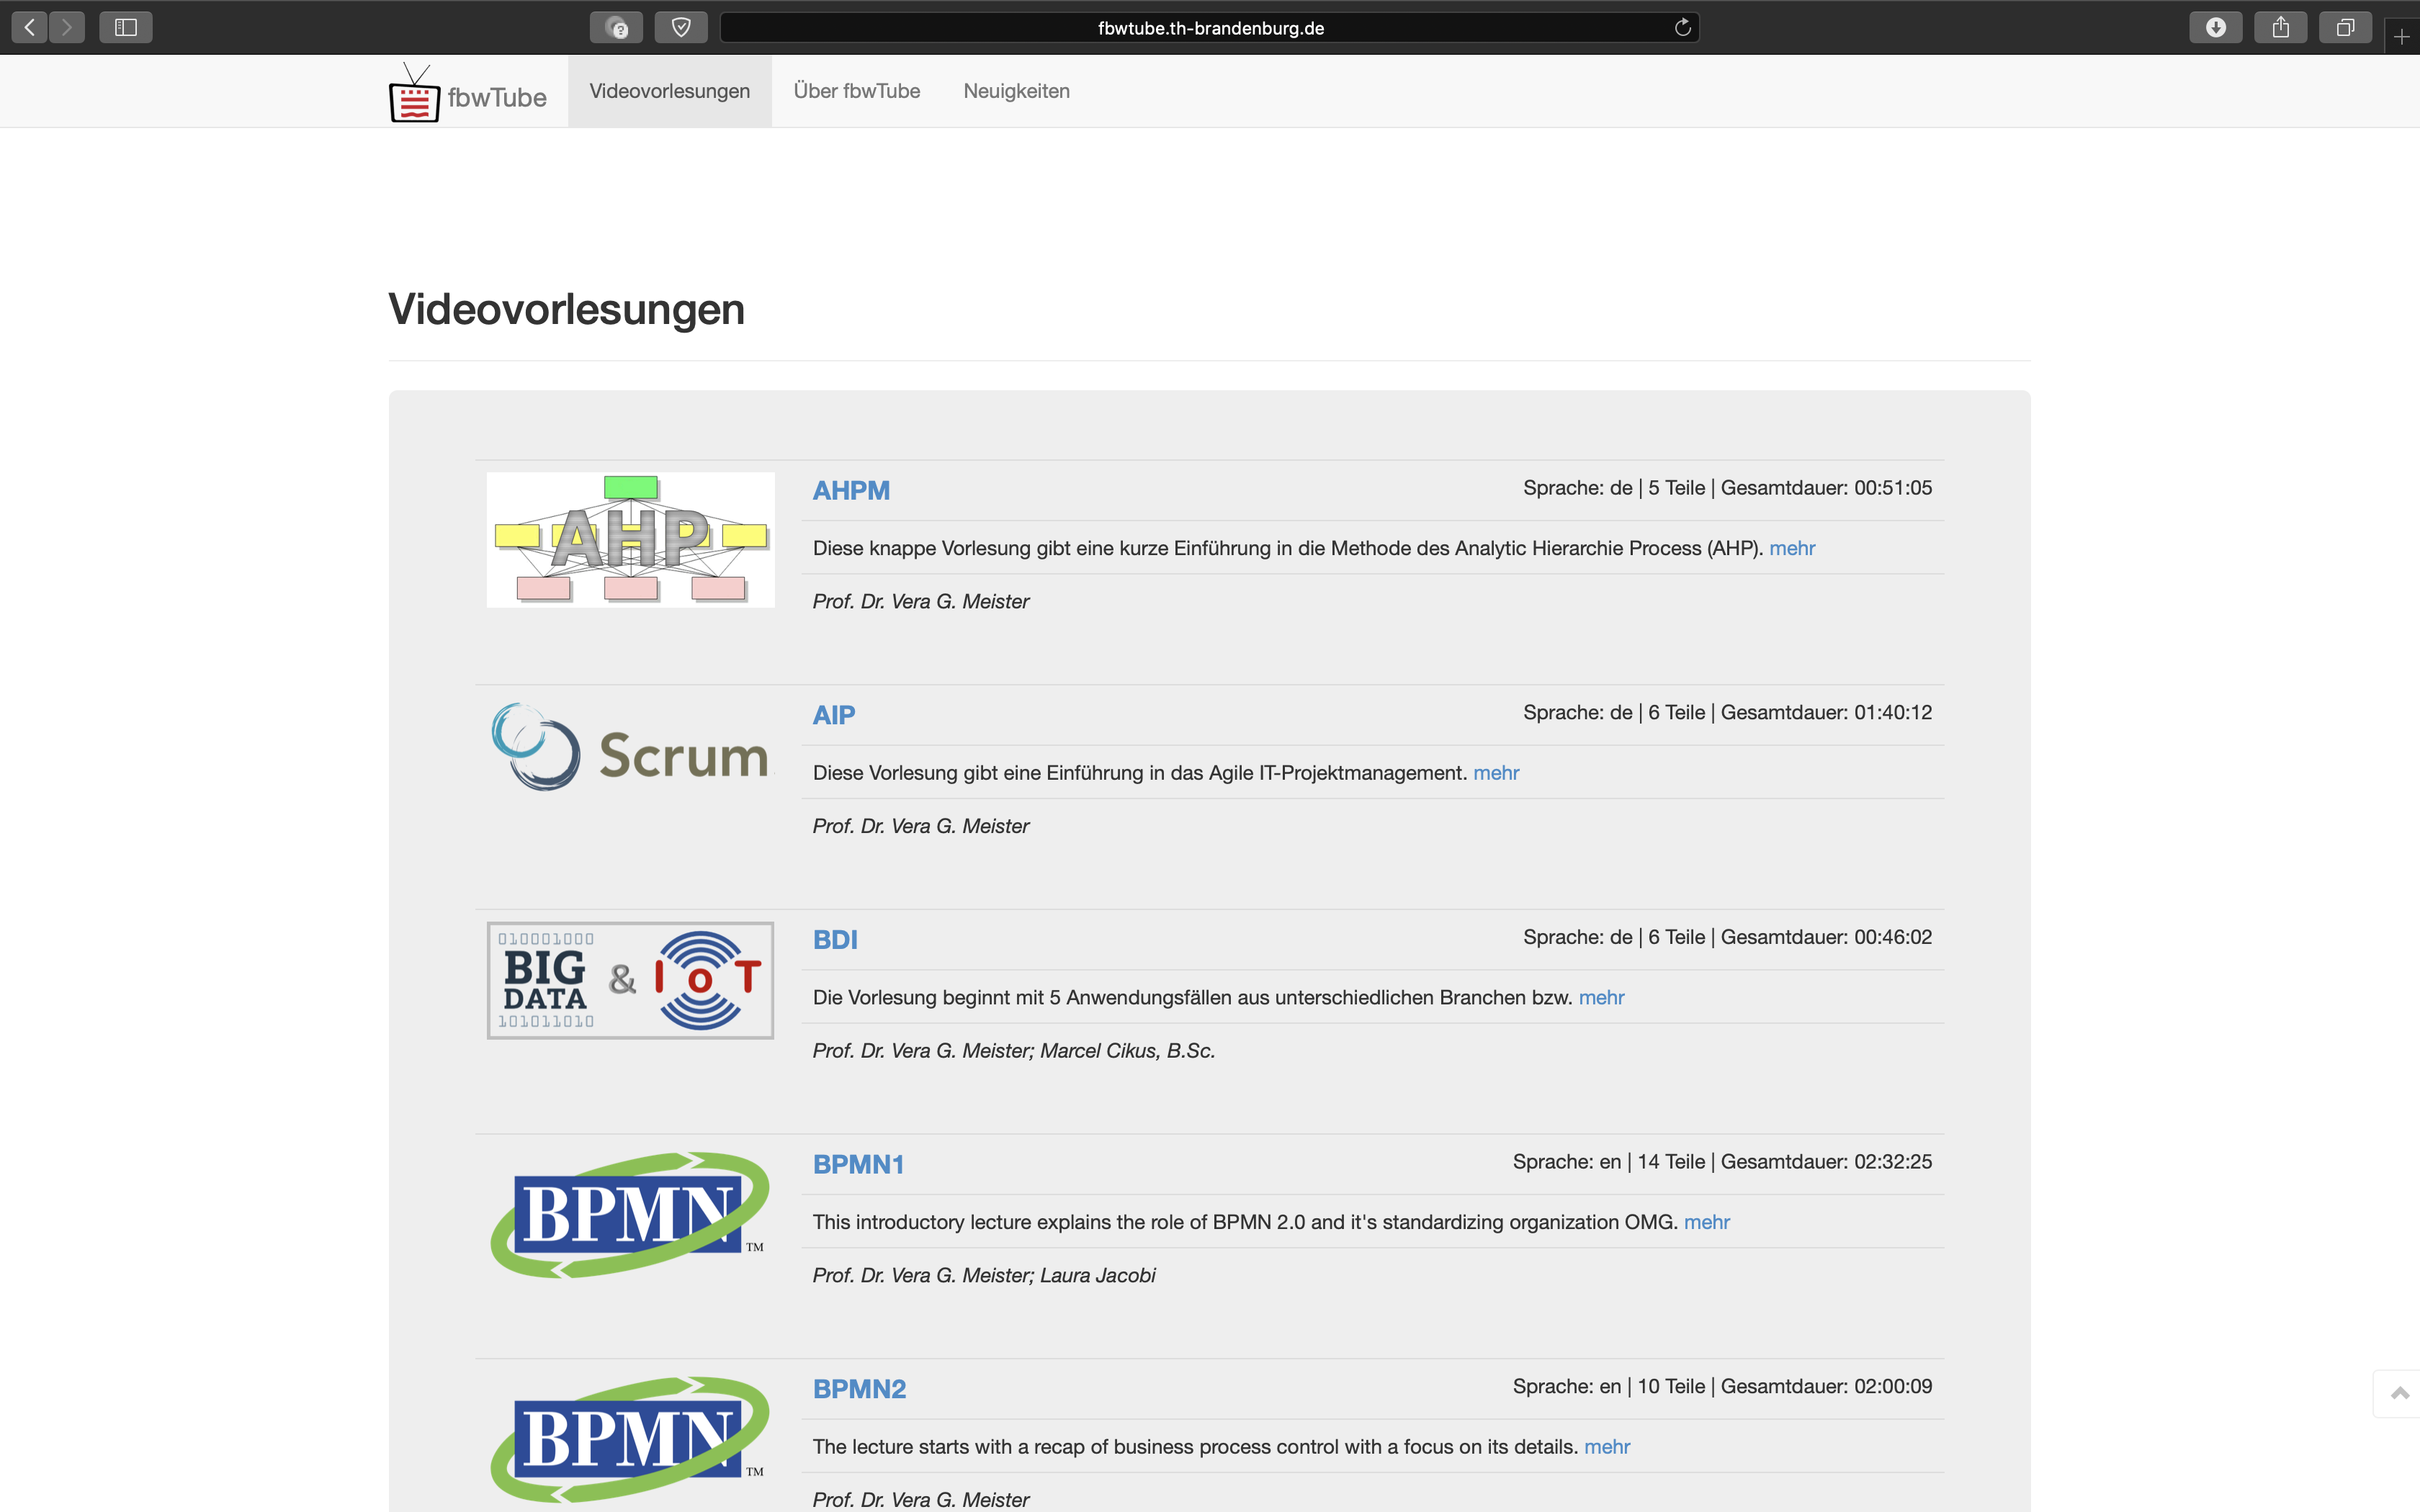Open the AHPM lecture title link
Image resolution: width=2420 pixels, height=1512 pixels.
click(851, 490)
